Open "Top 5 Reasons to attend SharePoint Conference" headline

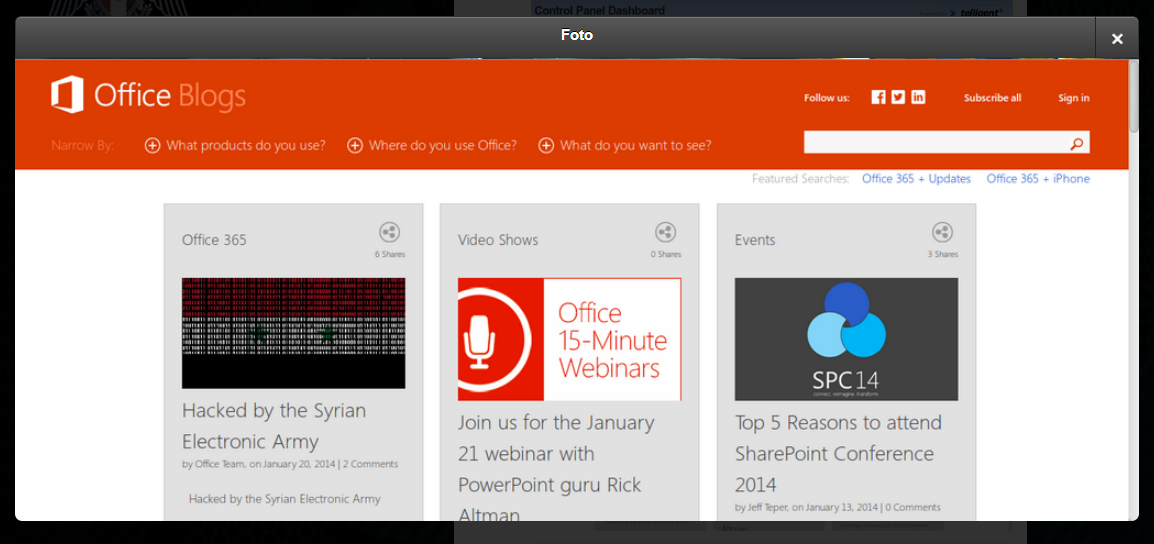(838, 453)
